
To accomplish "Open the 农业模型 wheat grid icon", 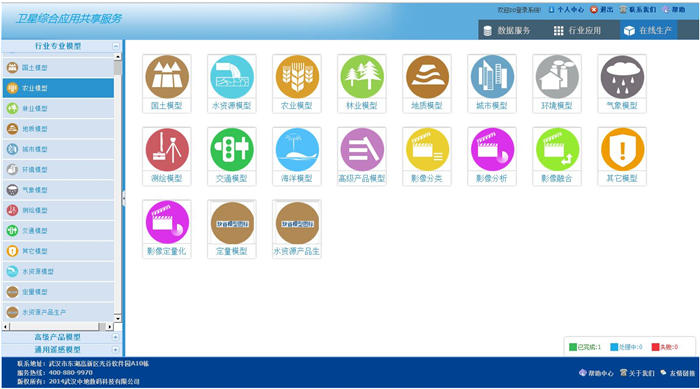I will [297, 84].
